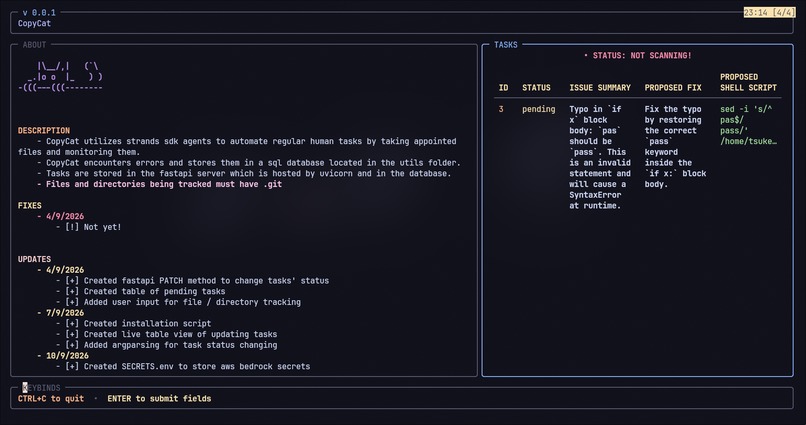Click 'Created fastapi PATCH method' entry

click(x=192, y=281)
